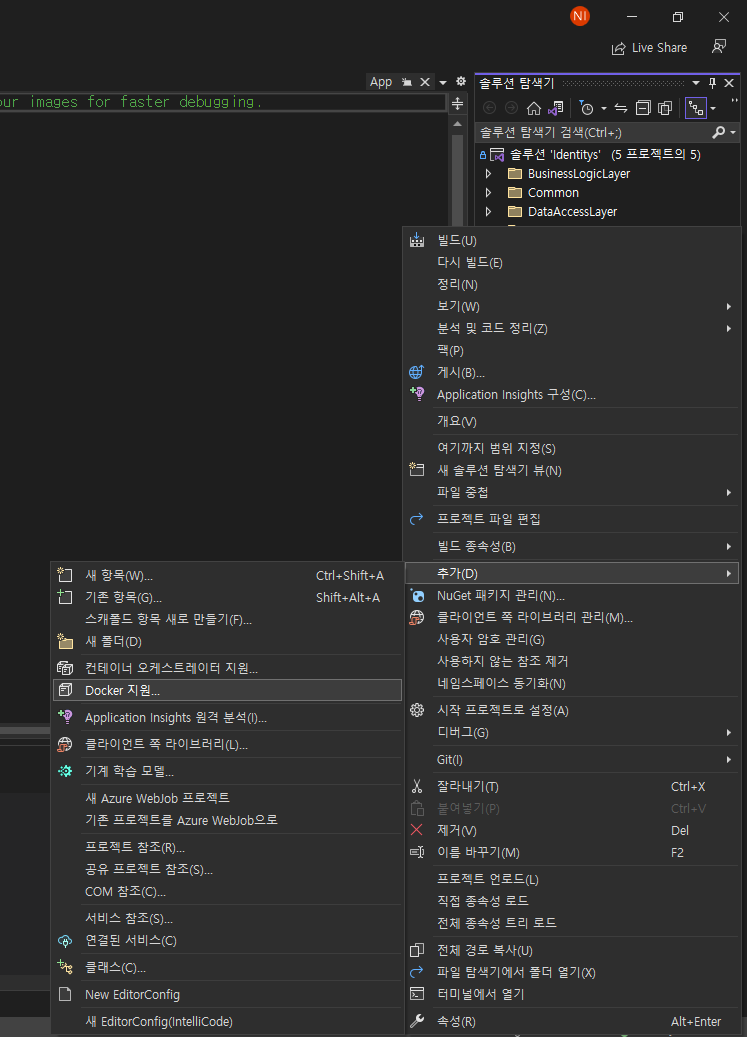Screen dimensions: 747x1037
Task: Click the editor scrollbar up arrow
Action: pyautogui.click(x=457, y=124)
